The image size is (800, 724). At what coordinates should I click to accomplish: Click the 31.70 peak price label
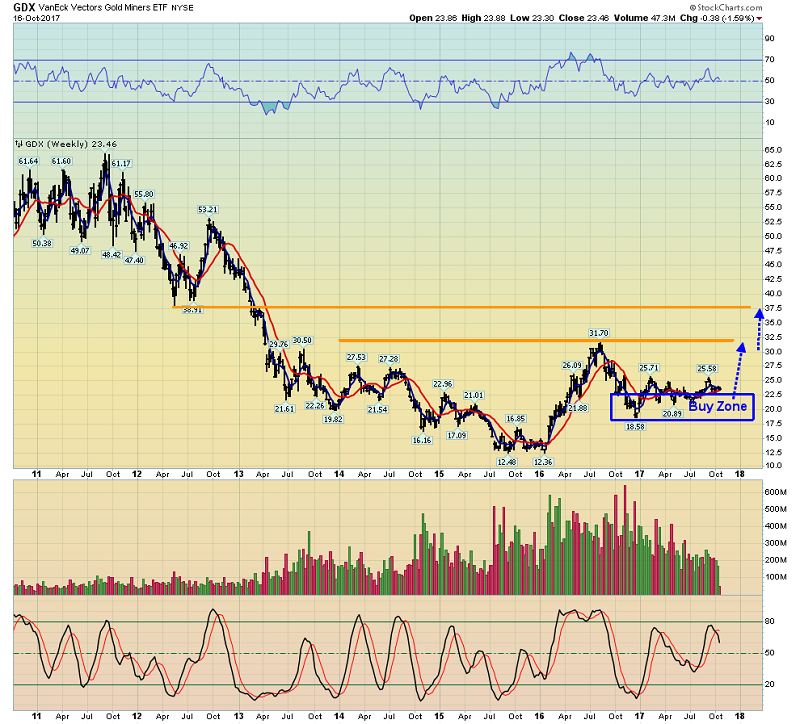click(x=599, y=332)
